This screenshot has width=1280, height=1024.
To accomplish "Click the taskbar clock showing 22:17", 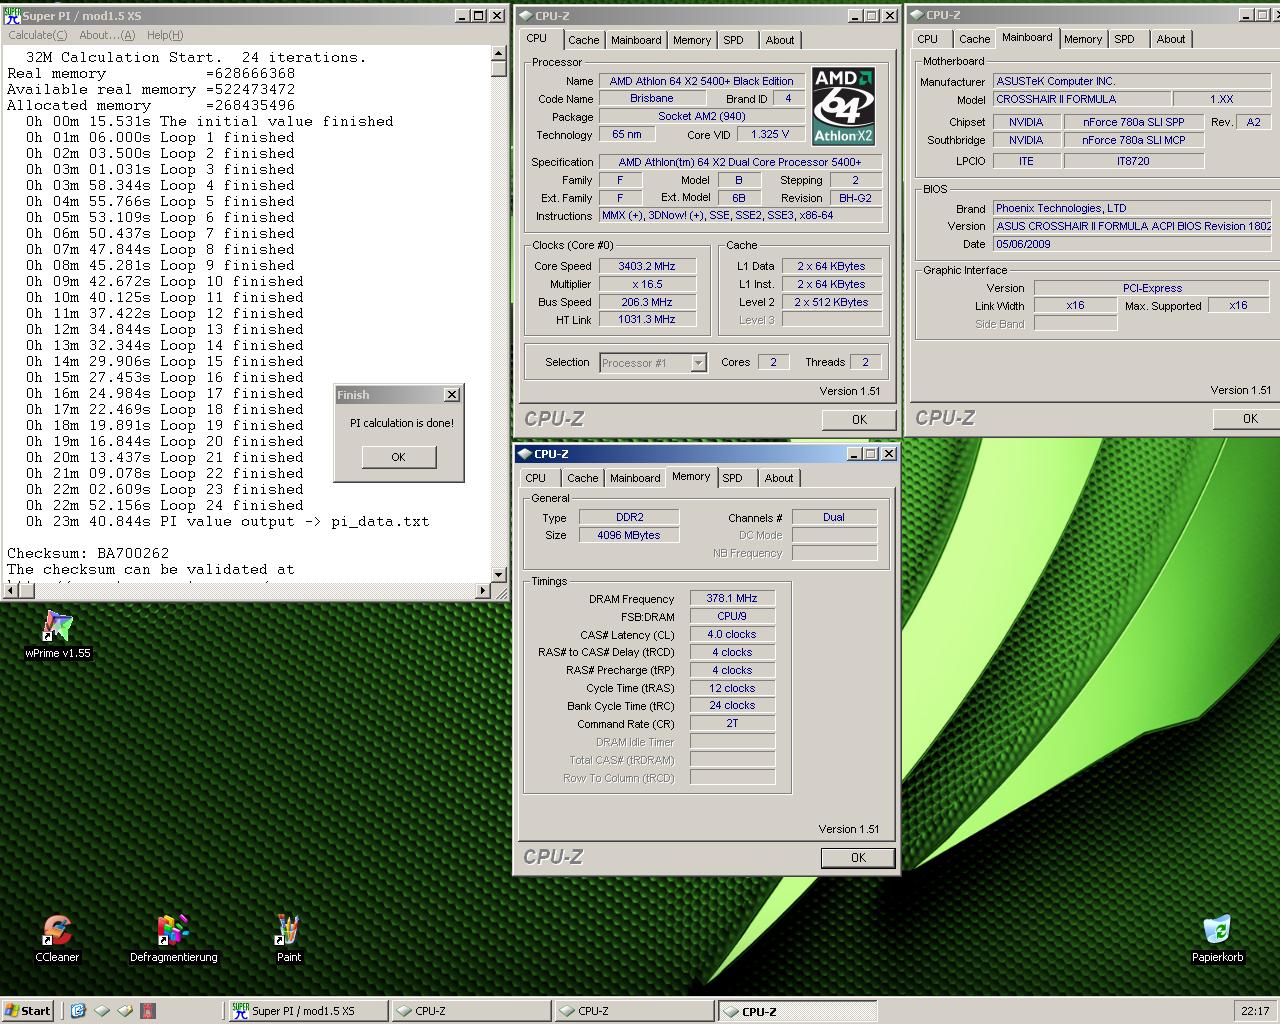I will click(1255, 1011).
